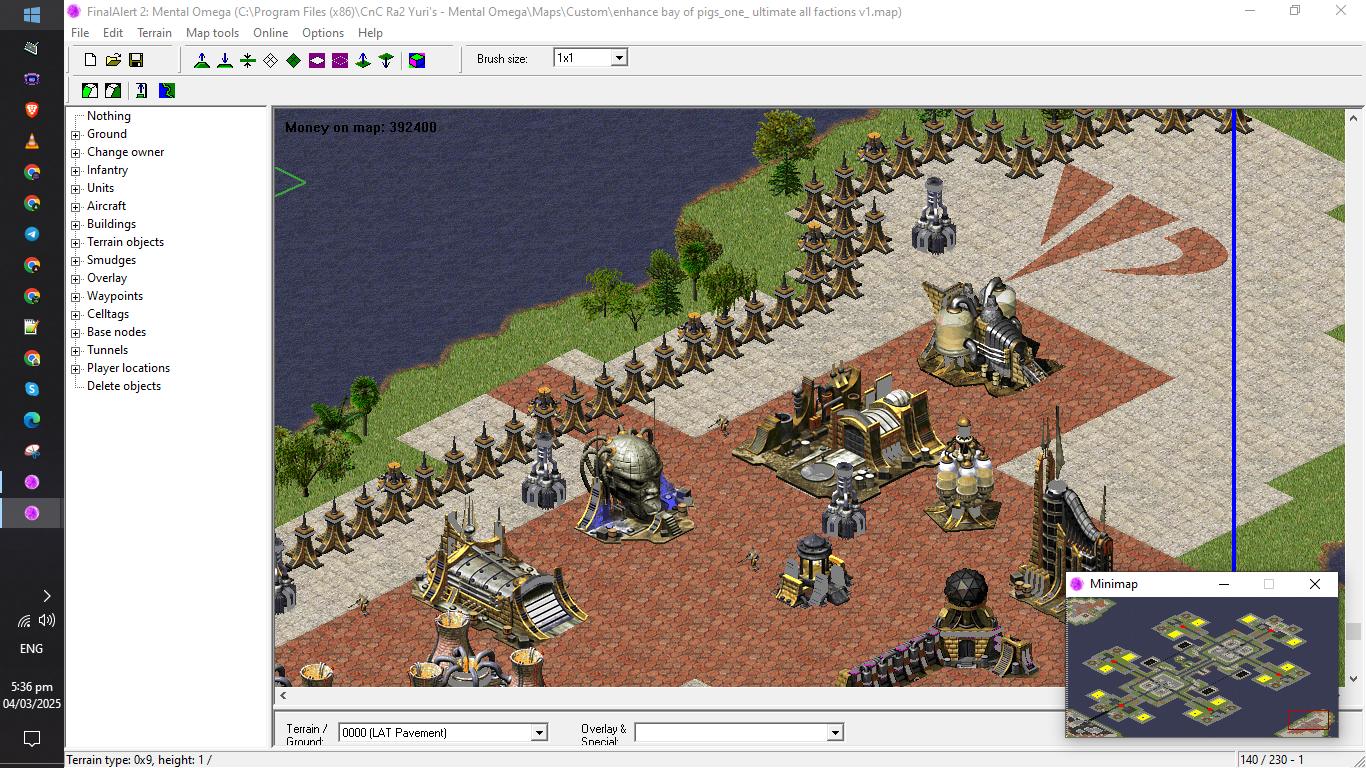This screenshot has width=1366, height=768.
Task: Select the Waypoints tree item label
Action: coord(115,296)
